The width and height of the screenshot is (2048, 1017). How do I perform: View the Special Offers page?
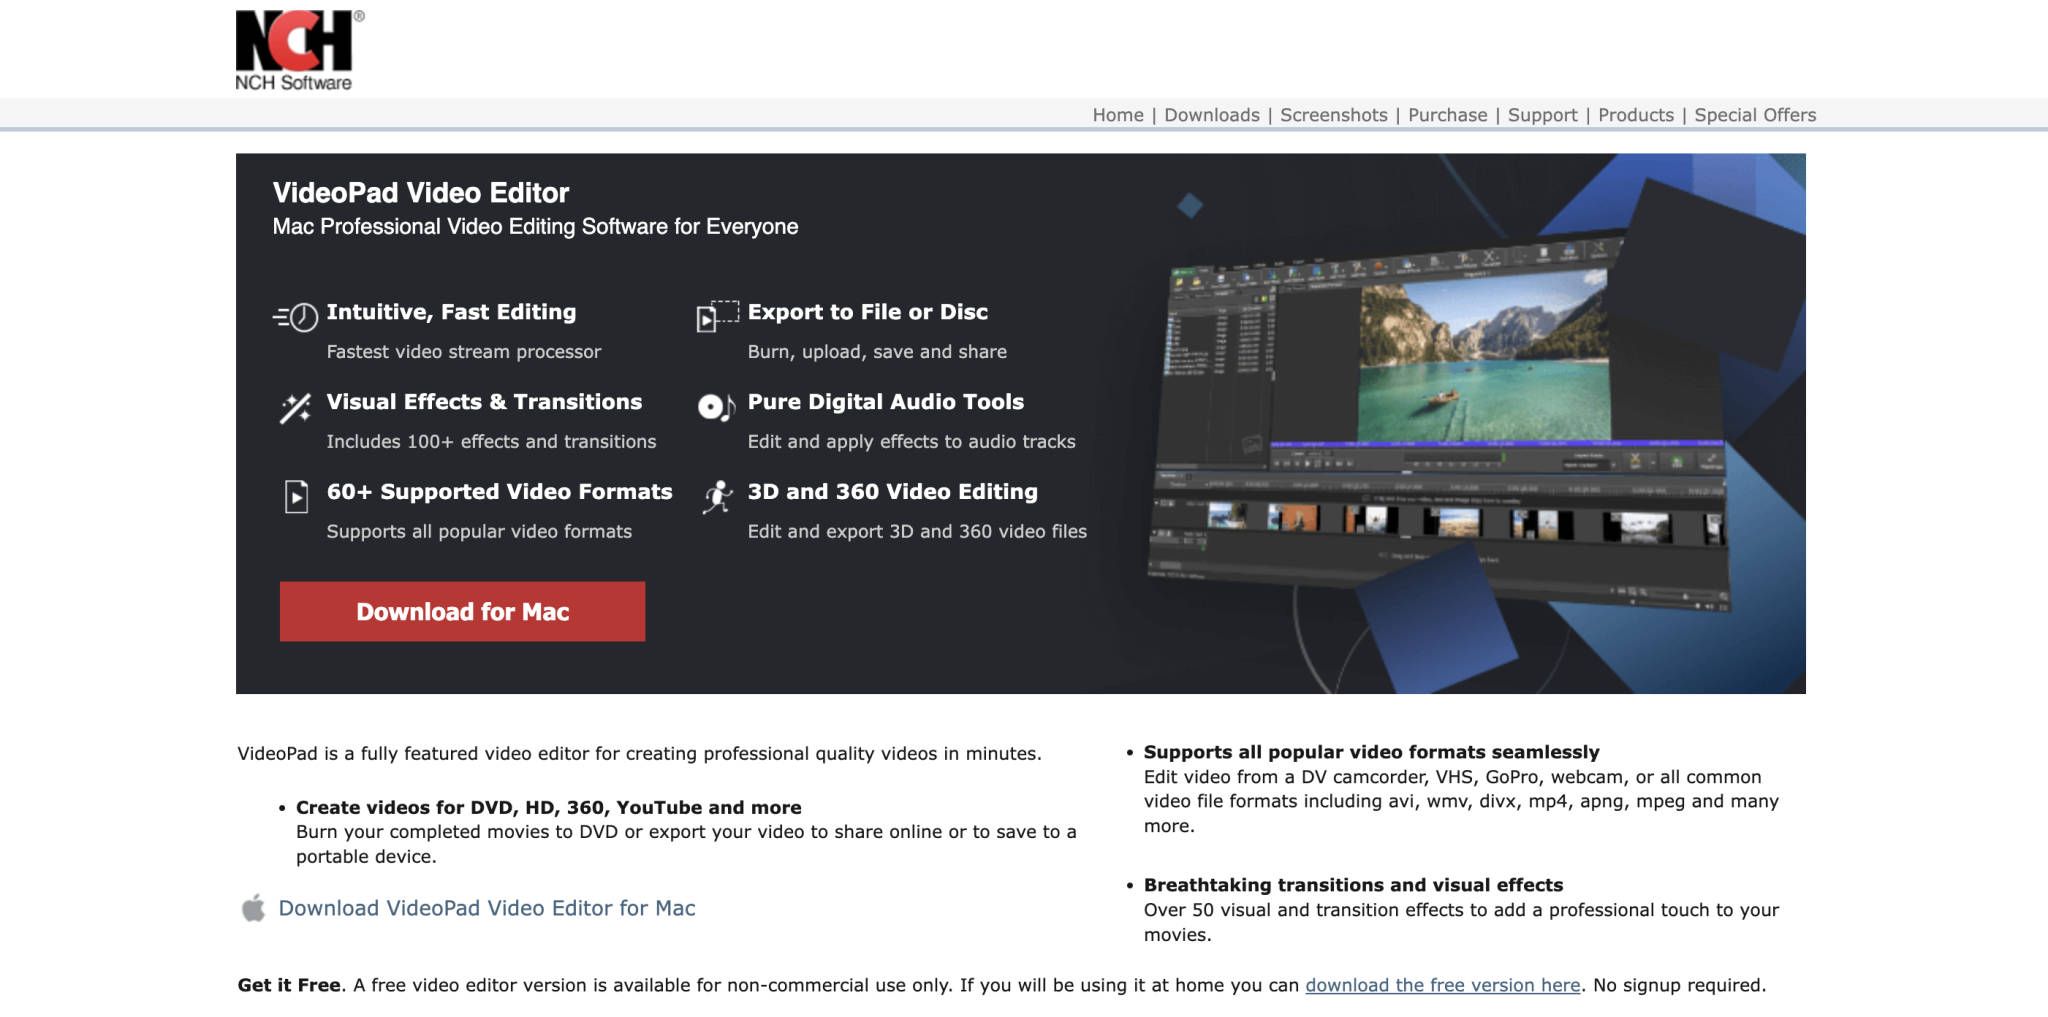pyautogui.click(x=1754, y=115)
